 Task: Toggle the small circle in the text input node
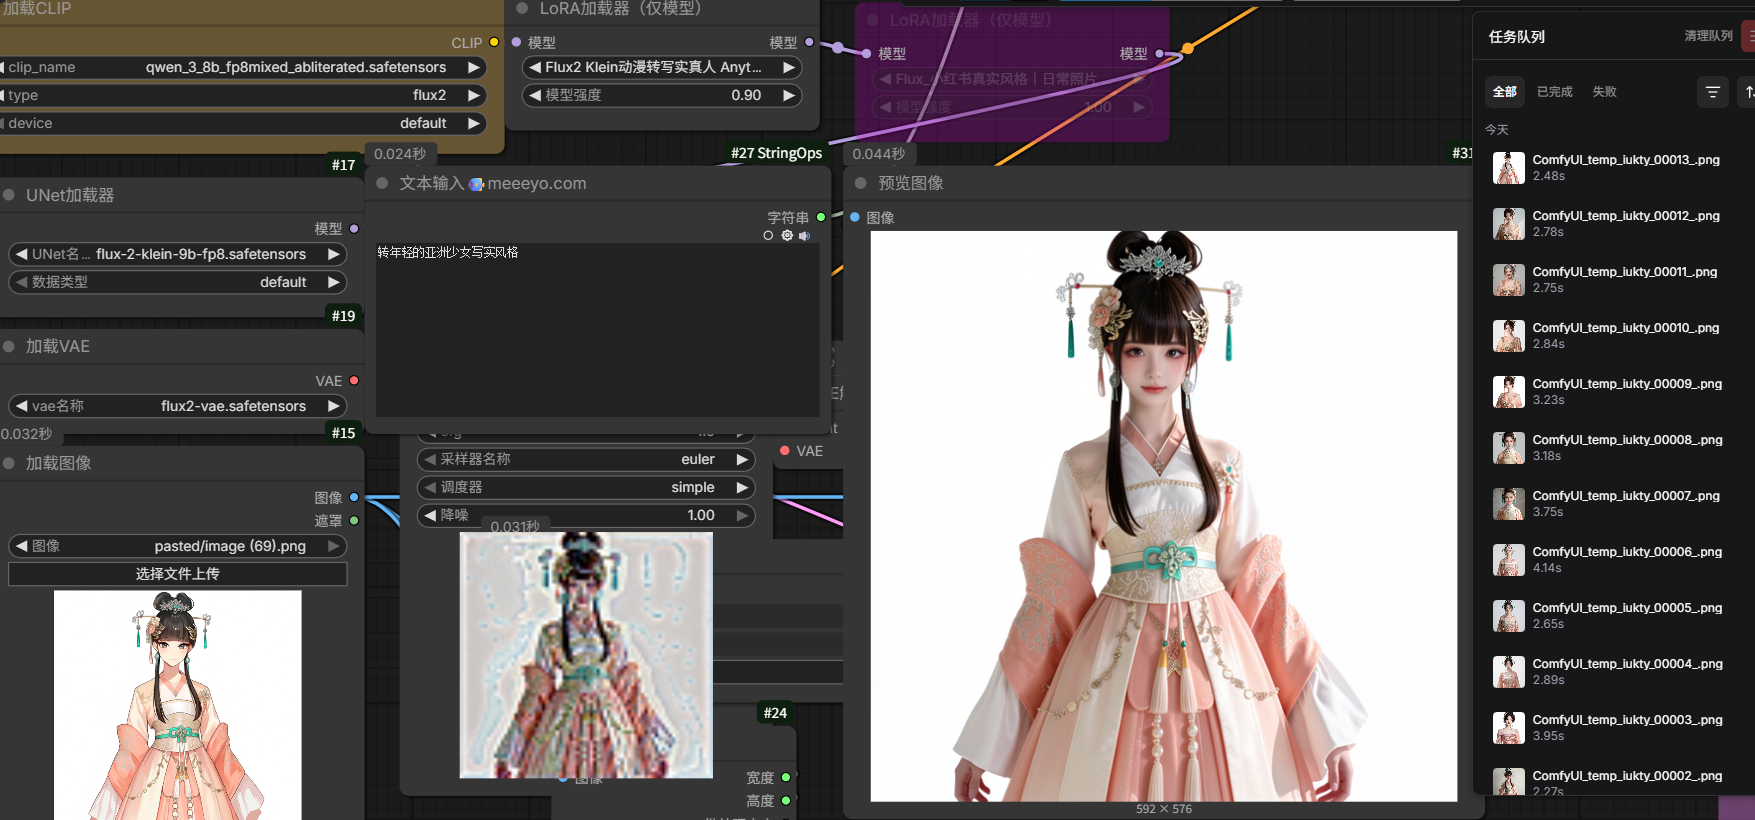coord(768,236)
